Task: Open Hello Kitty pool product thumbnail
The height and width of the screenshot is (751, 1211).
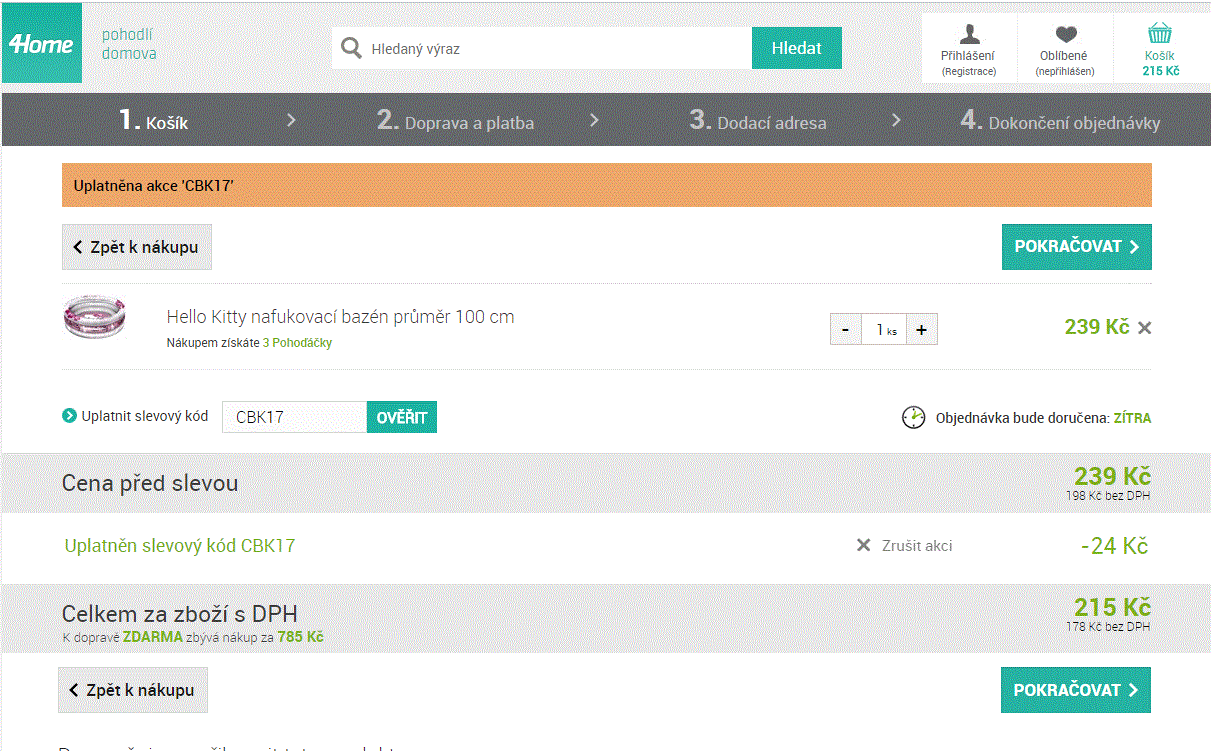Action: point(92,319)
